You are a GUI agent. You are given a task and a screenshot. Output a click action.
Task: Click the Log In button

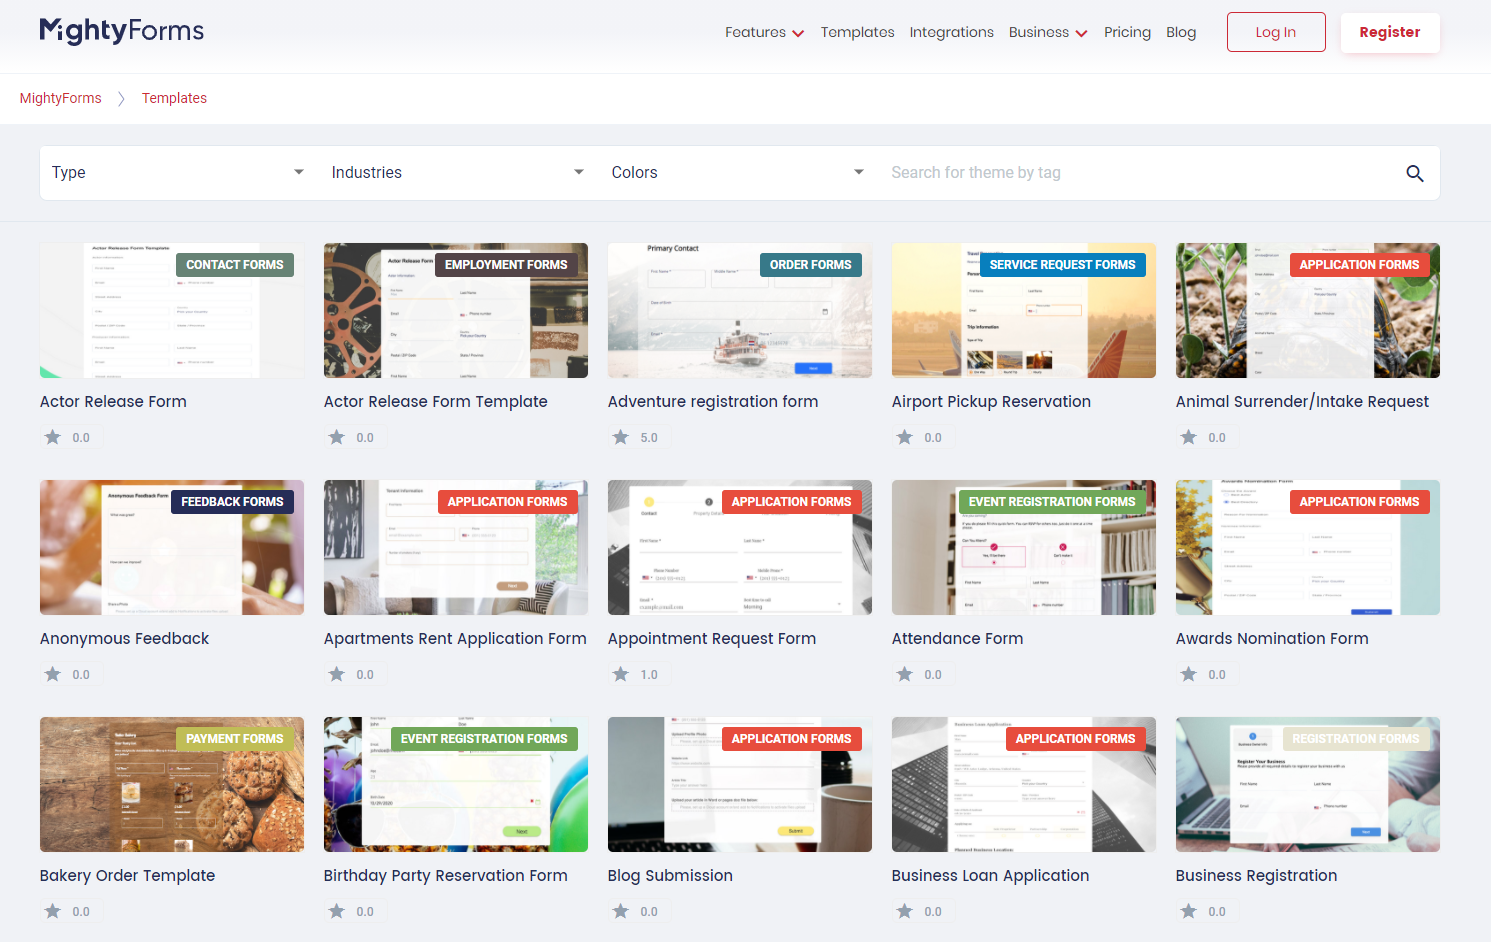(x=1276, y=31)
